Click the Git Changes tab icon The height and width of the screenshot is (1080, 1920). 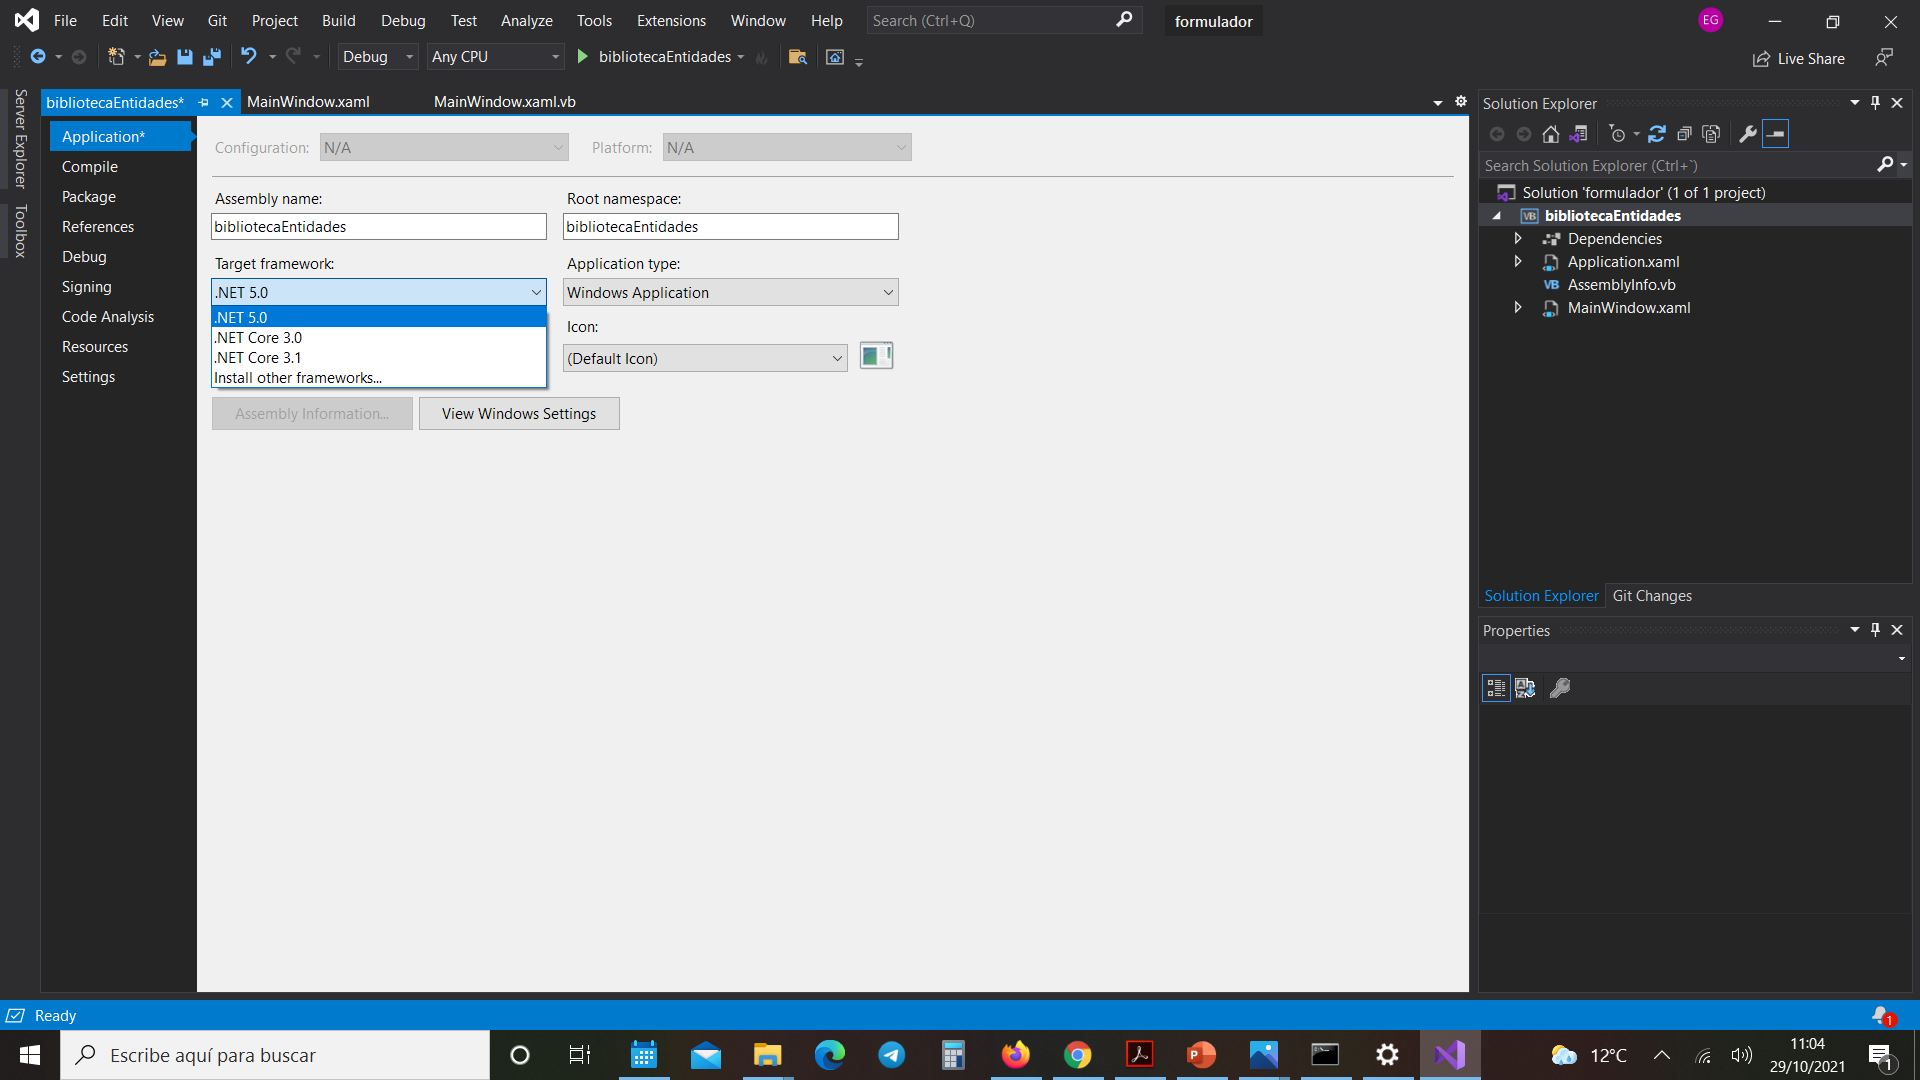click(1652, 596)
